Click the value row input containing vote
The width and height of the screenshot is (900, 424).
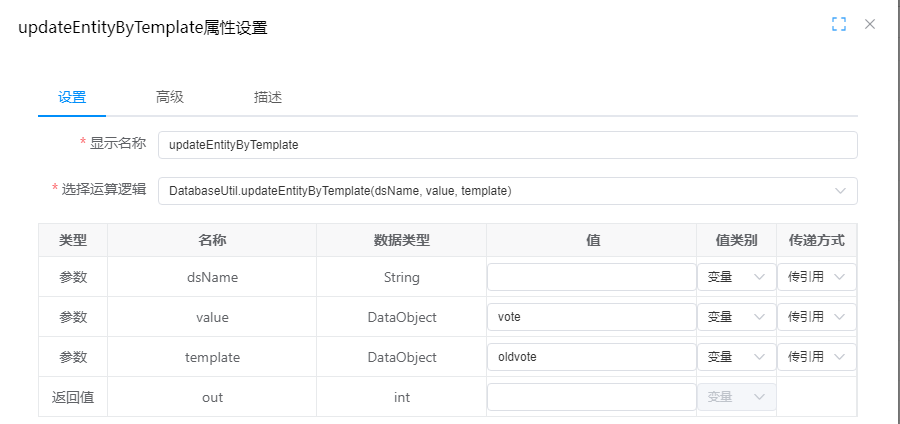591,317
